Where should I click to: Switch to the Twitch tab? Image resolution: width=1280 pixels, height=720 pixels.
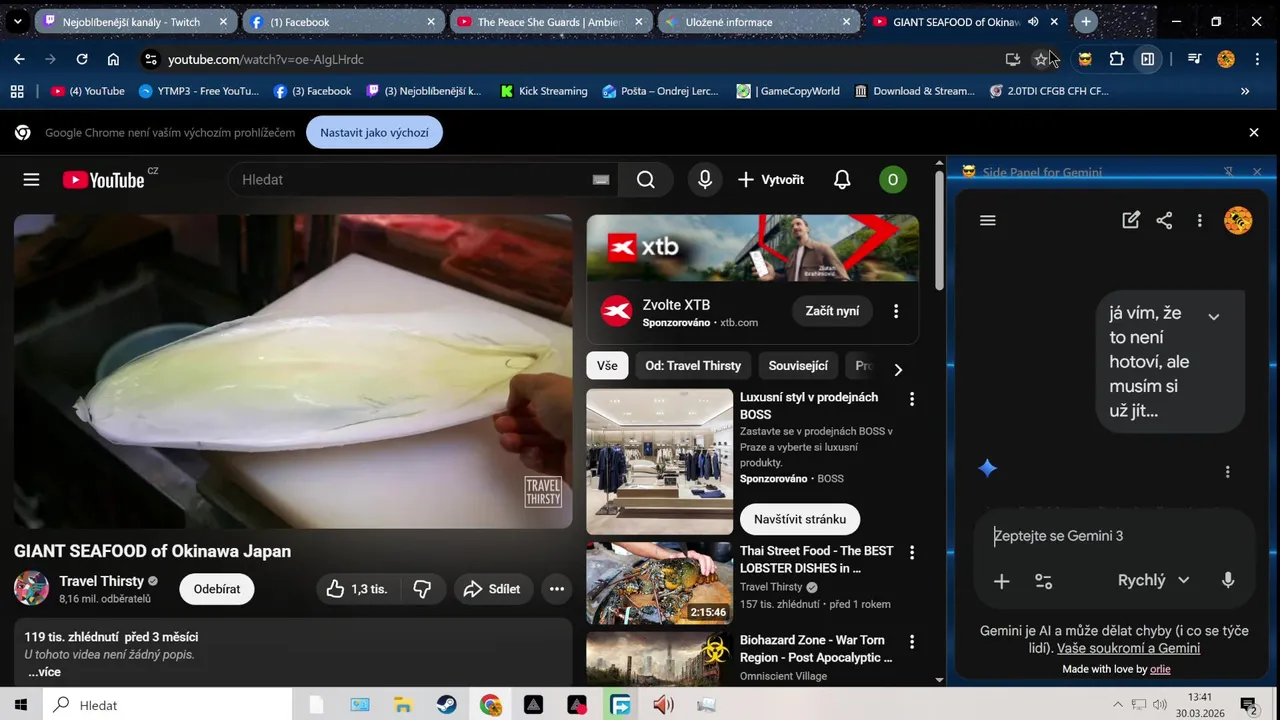click(136, 21)
